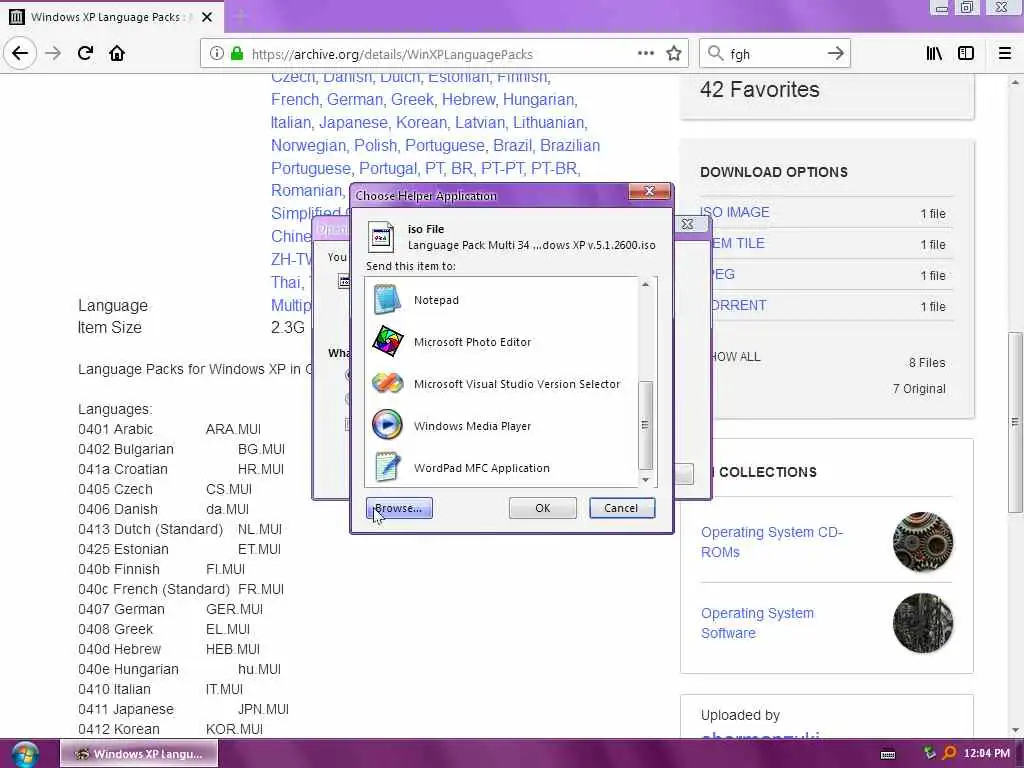The height and width of the screenshot is (768, 1024).
Task: Choose WordPad MFC Application in the list
Action: point(501,468)
